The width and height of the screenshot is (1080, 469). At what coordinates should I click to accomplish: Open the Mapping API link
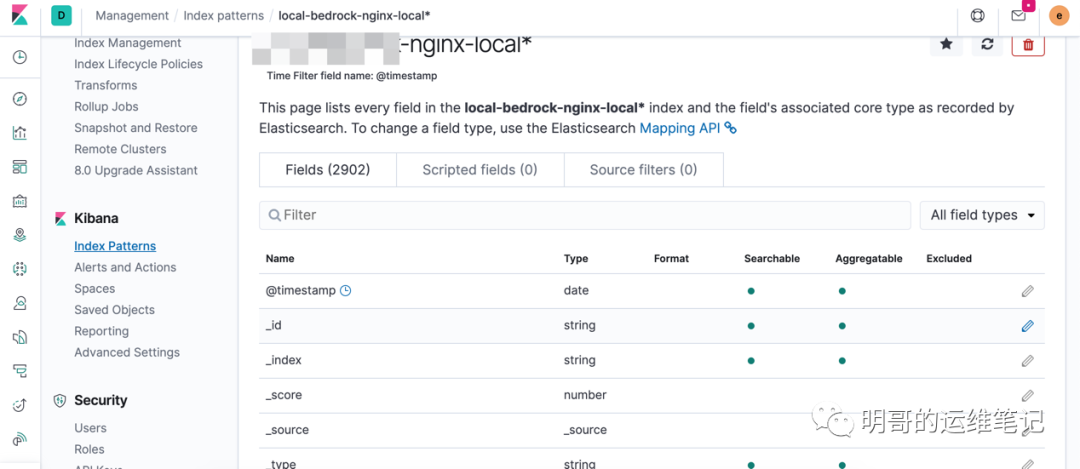(x=678, y=128)
